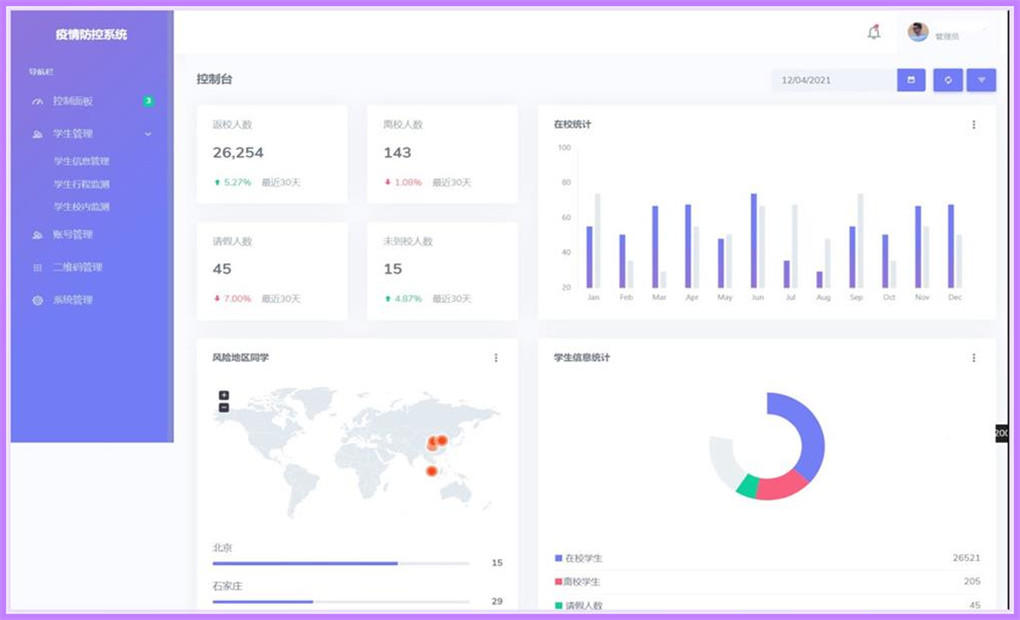Screen dimensions: 1020x620
Task: Click the southernmost orange marker on the map
Action: (x=431, y=471)
